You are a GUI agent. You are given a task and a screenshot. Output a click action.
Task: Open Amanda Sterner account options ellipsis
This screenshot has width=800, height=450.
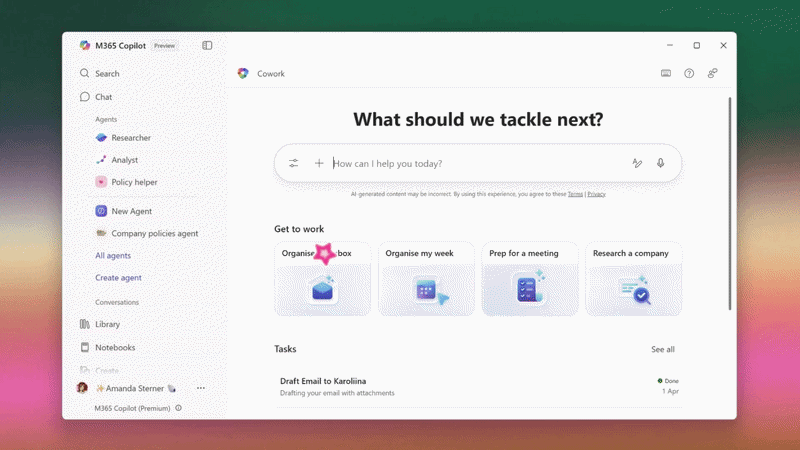coord(201,388)
